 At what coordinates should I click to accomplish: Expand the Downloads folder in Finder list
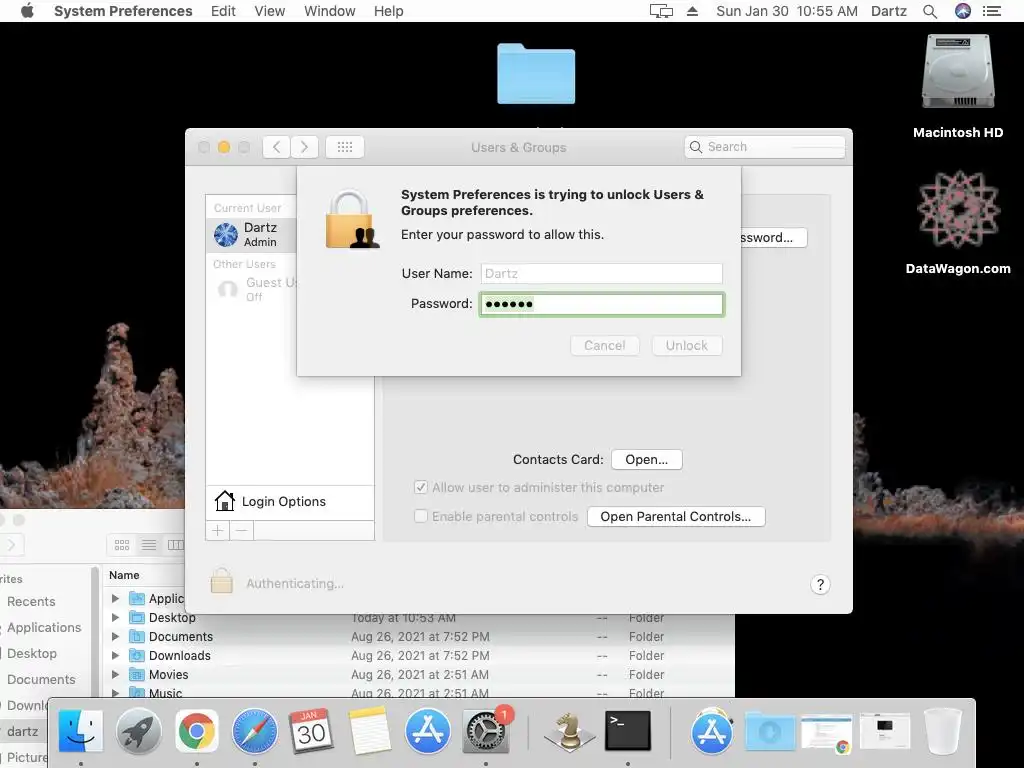coord(116,655)
